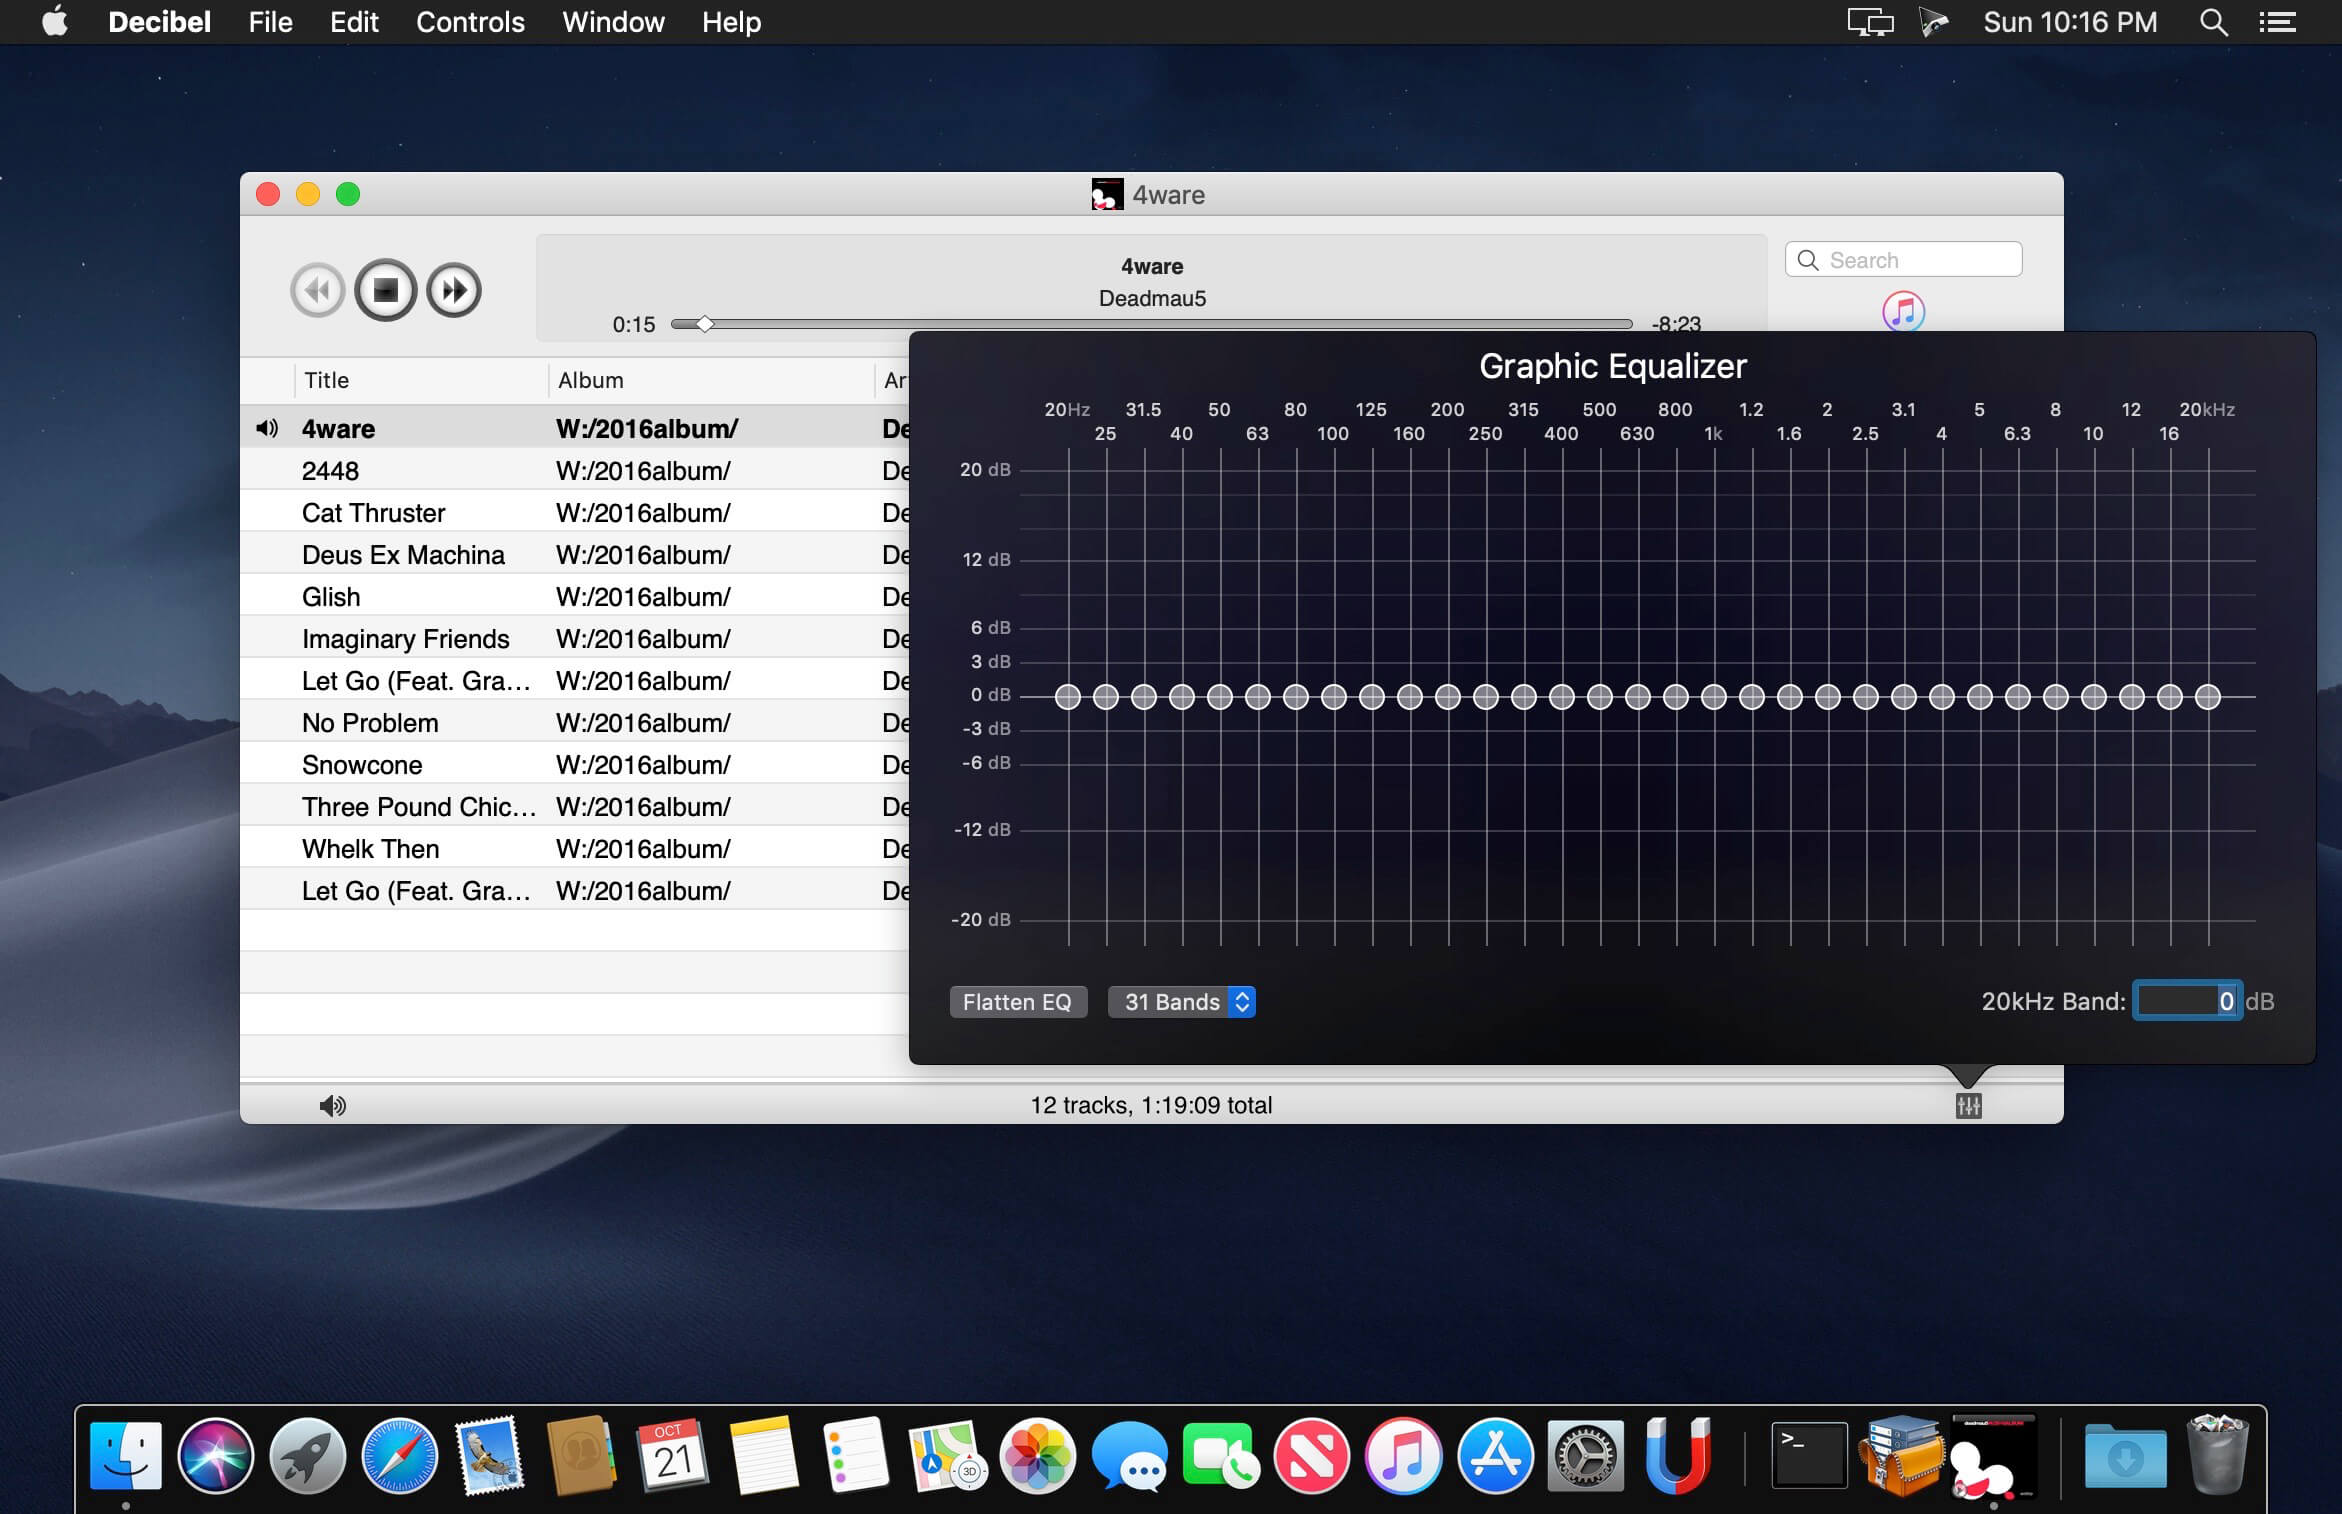The width and height of the screenshot is (2342, 1514).
Task: Open Decibel app icon in dock
Action: (1993, 1455)
